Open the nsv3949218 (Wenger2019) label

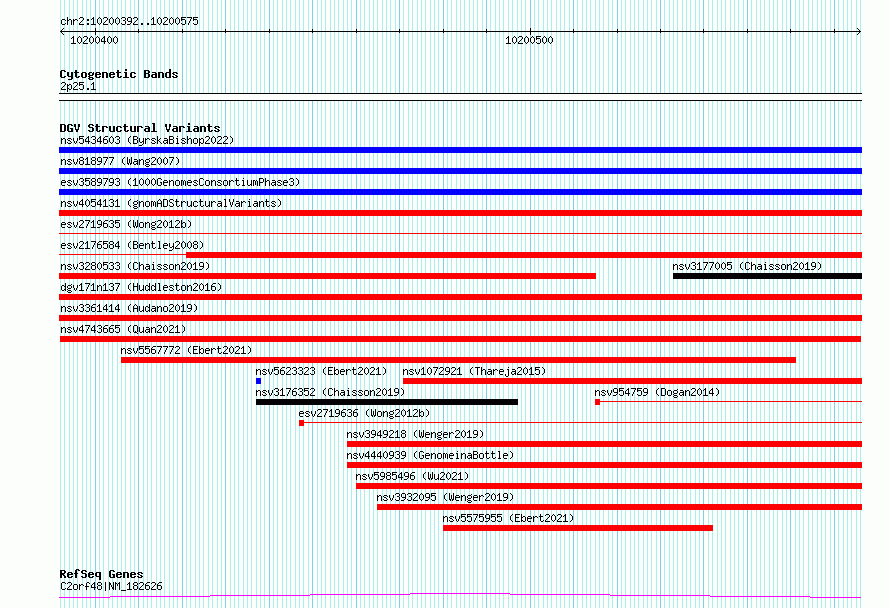click(415, 434)
